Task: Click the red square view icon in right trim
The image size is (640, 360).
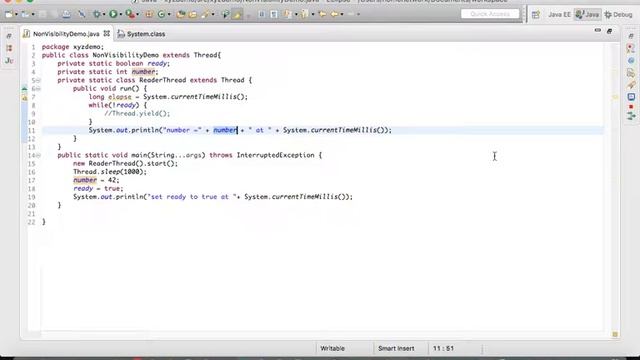Action: (631, 107)
